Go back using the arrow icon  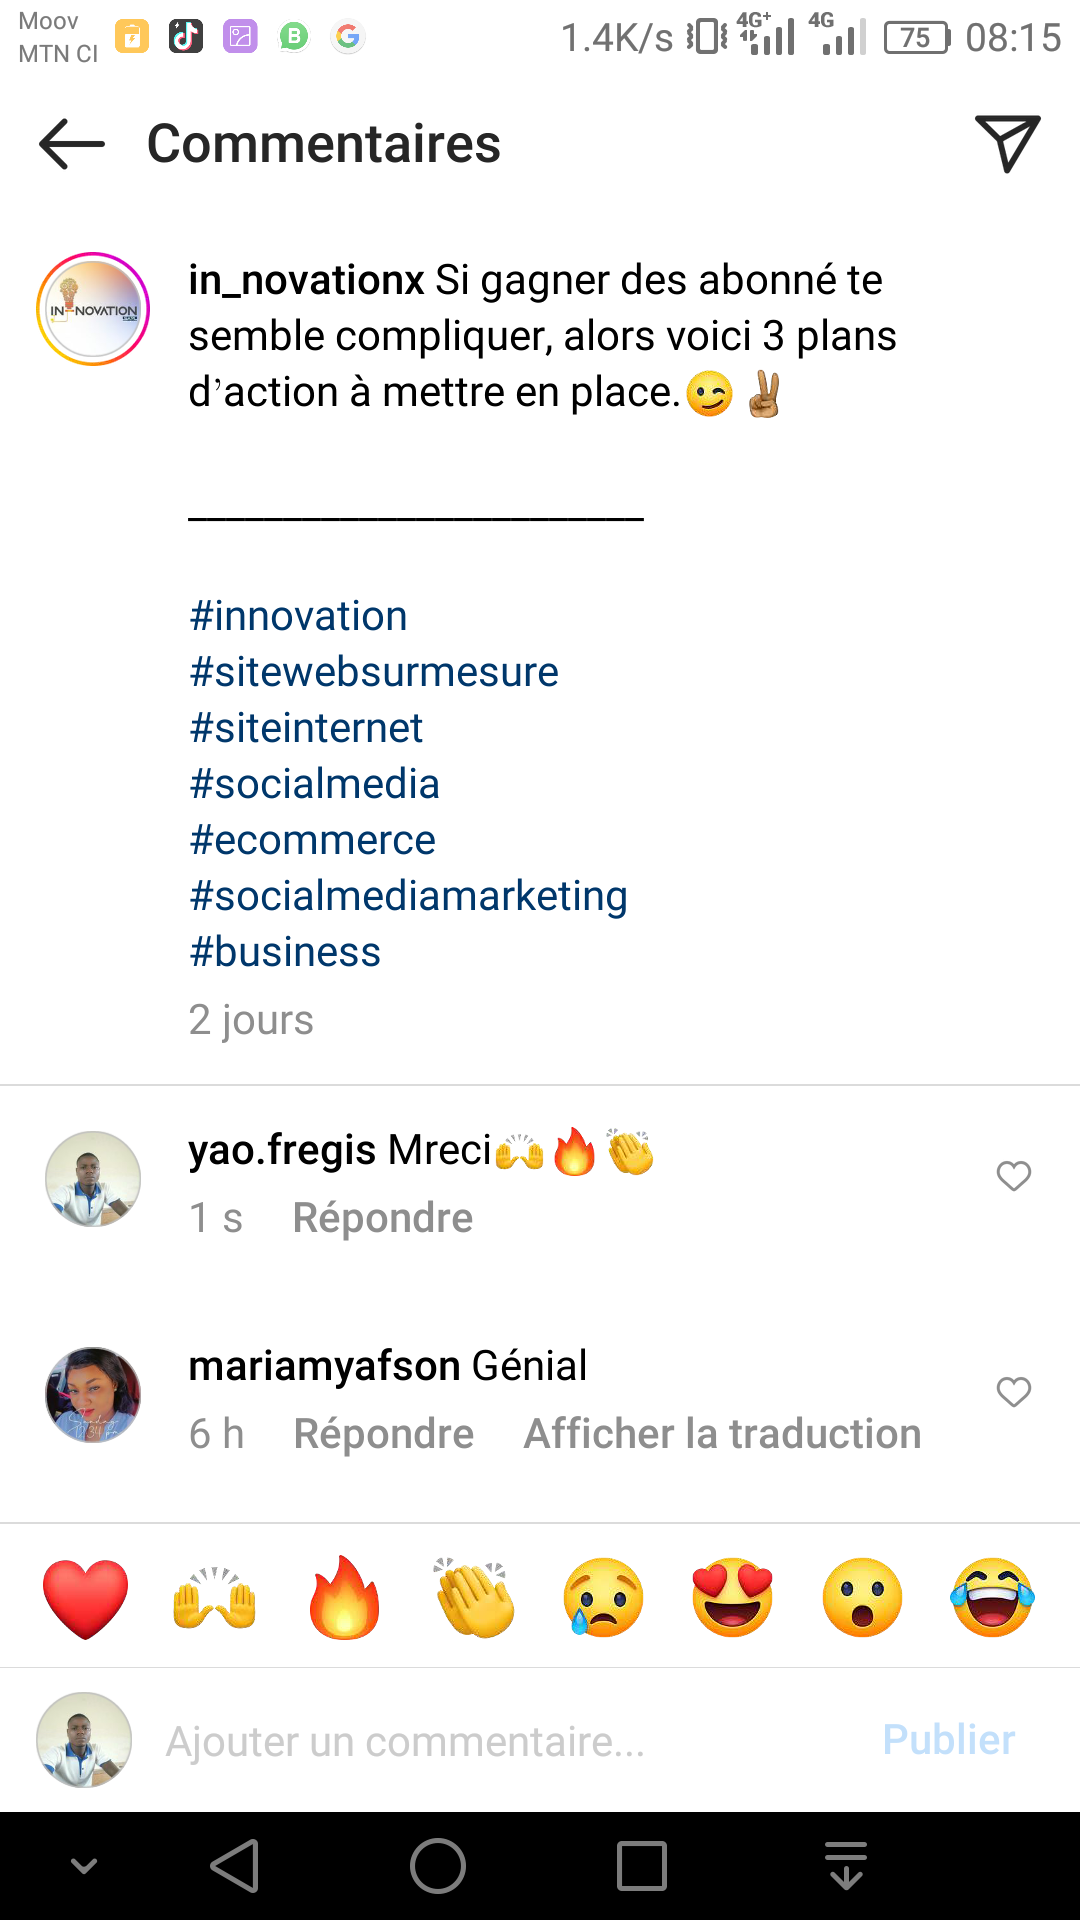coord(72,144)
